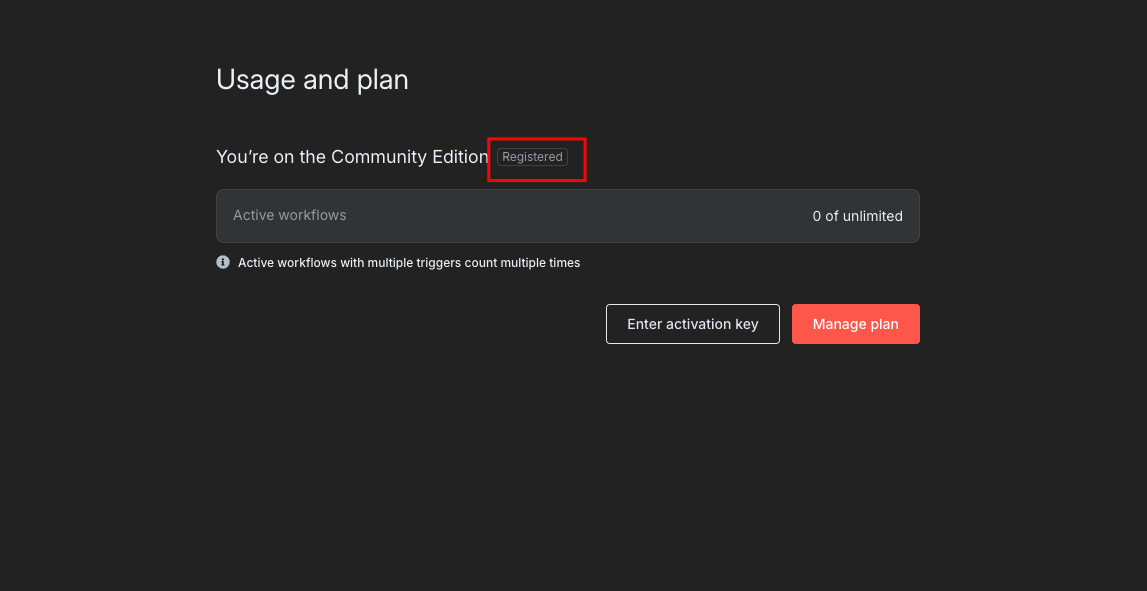Click the 0 of unlimited count
Viewport: 1147px width, 591px height.
tap(857, 217)
